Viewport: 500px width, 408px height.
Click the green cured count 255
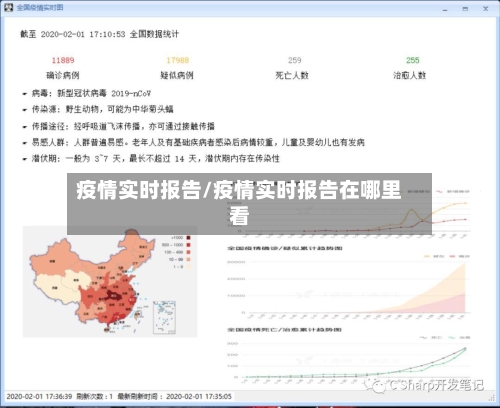[413, 60]
